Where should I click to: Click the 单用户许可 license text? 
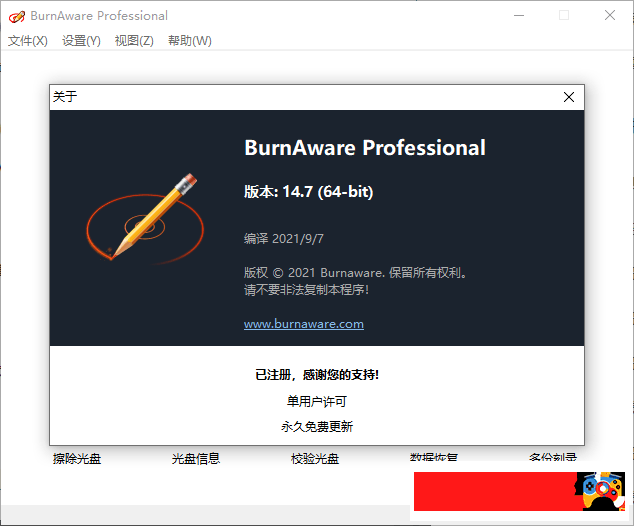[317, 401]
